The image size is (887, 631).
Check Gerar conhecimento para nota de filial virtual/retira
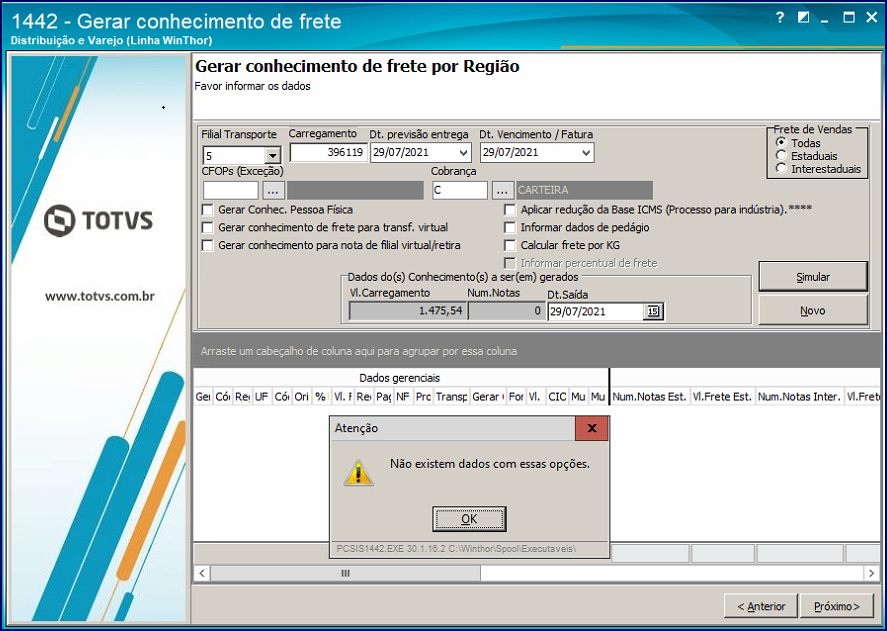point(208,246)
